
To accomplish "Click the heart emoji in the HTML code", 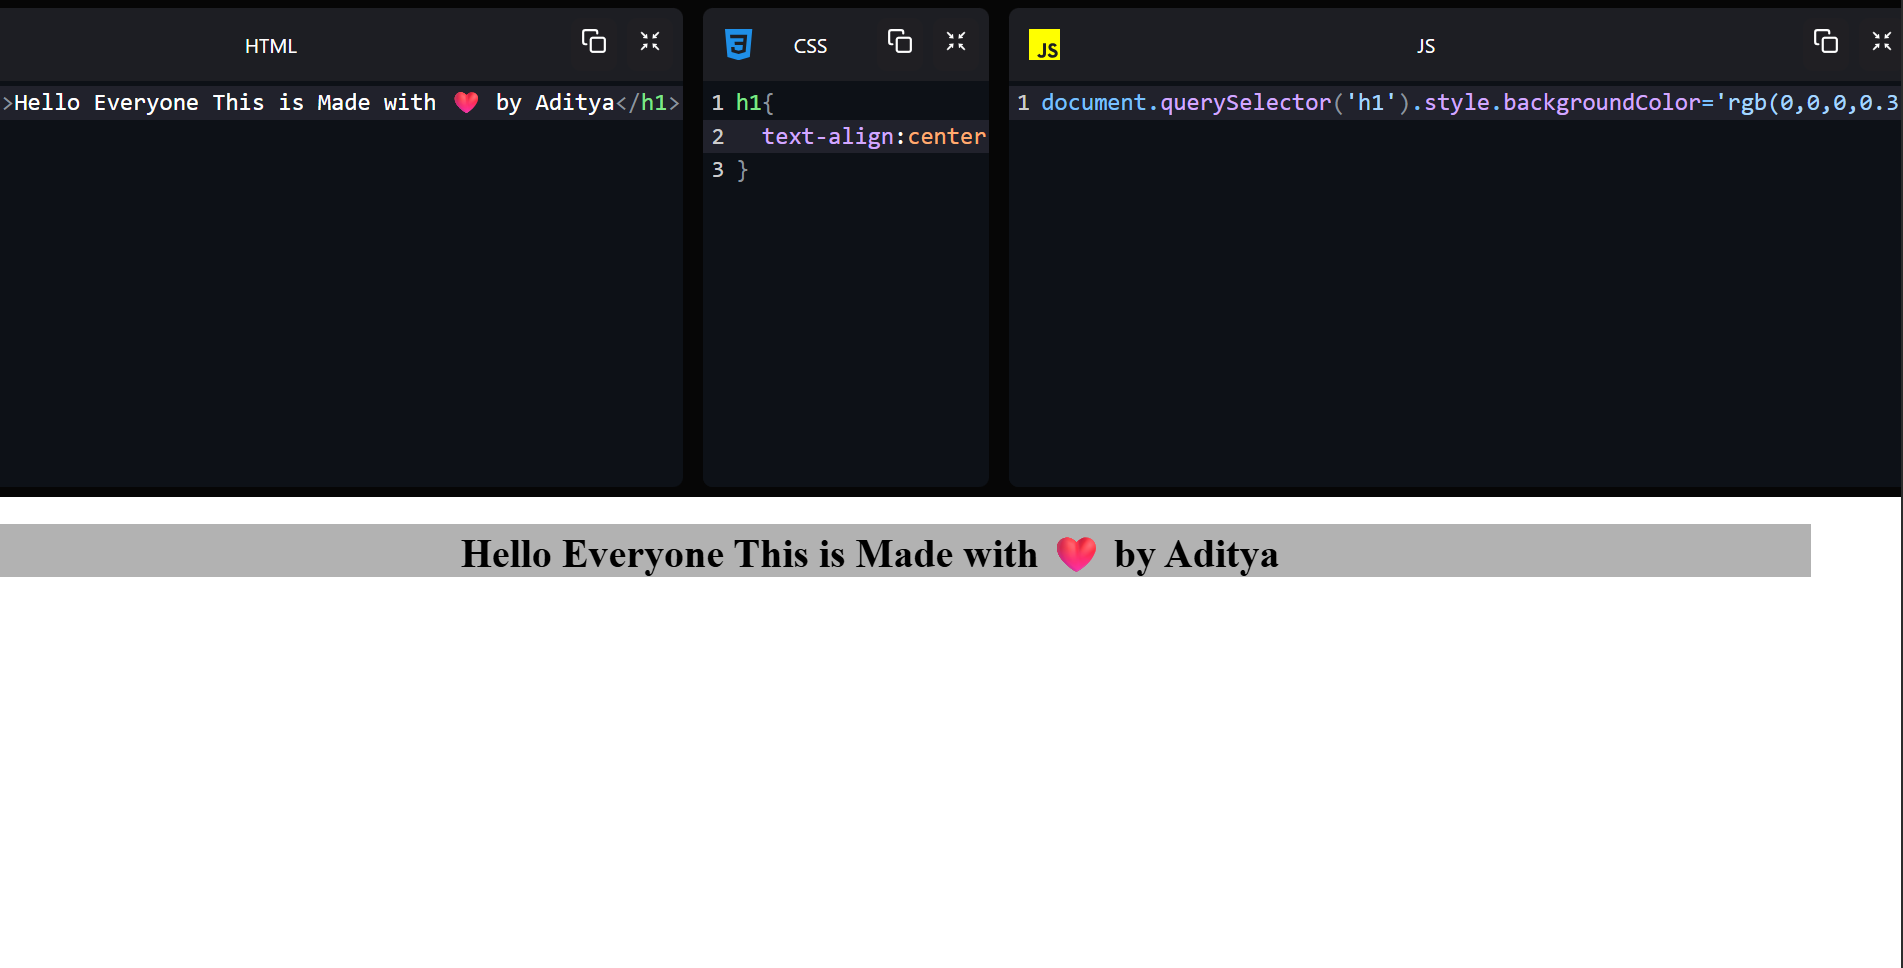I will coord(466,102).
